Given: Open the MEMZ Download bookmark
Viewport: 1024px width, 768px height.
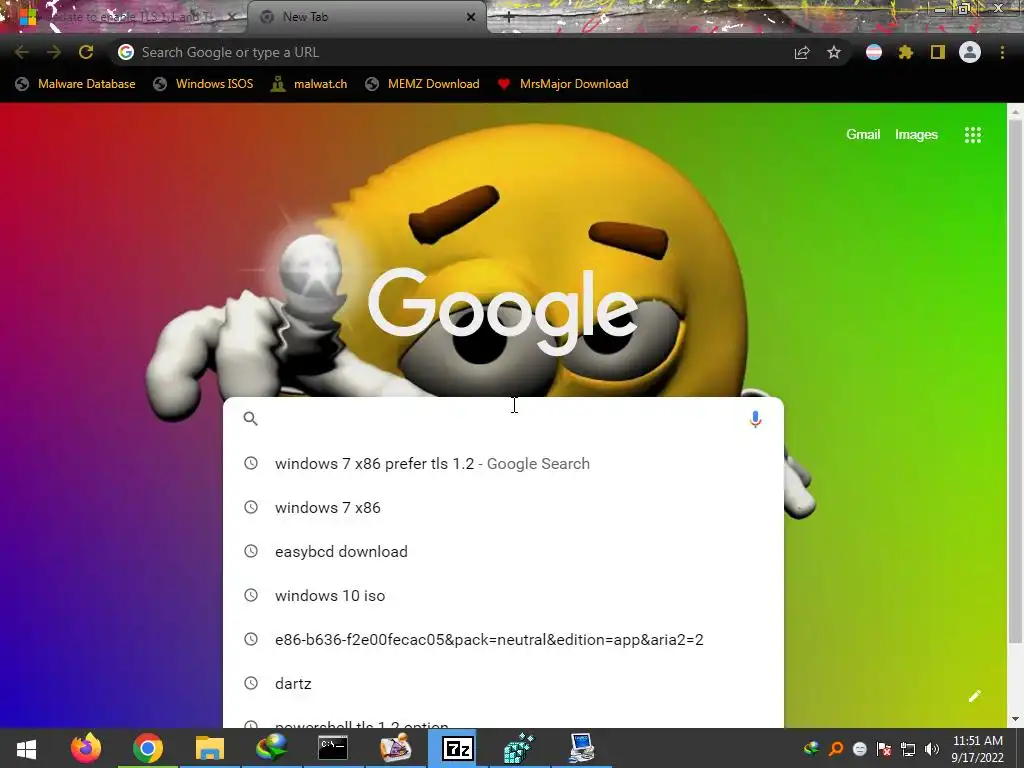Looking at the screenshot, I should 423,84.
